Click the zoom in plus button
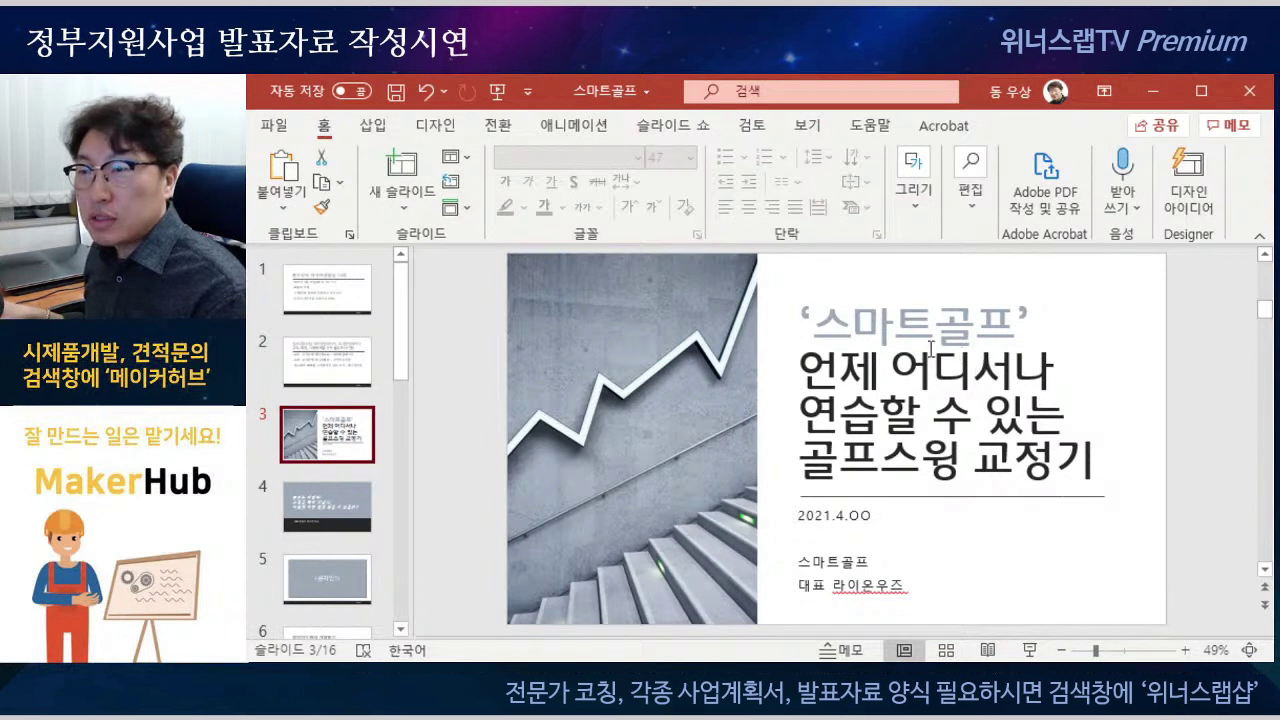 coord(1185,650)
